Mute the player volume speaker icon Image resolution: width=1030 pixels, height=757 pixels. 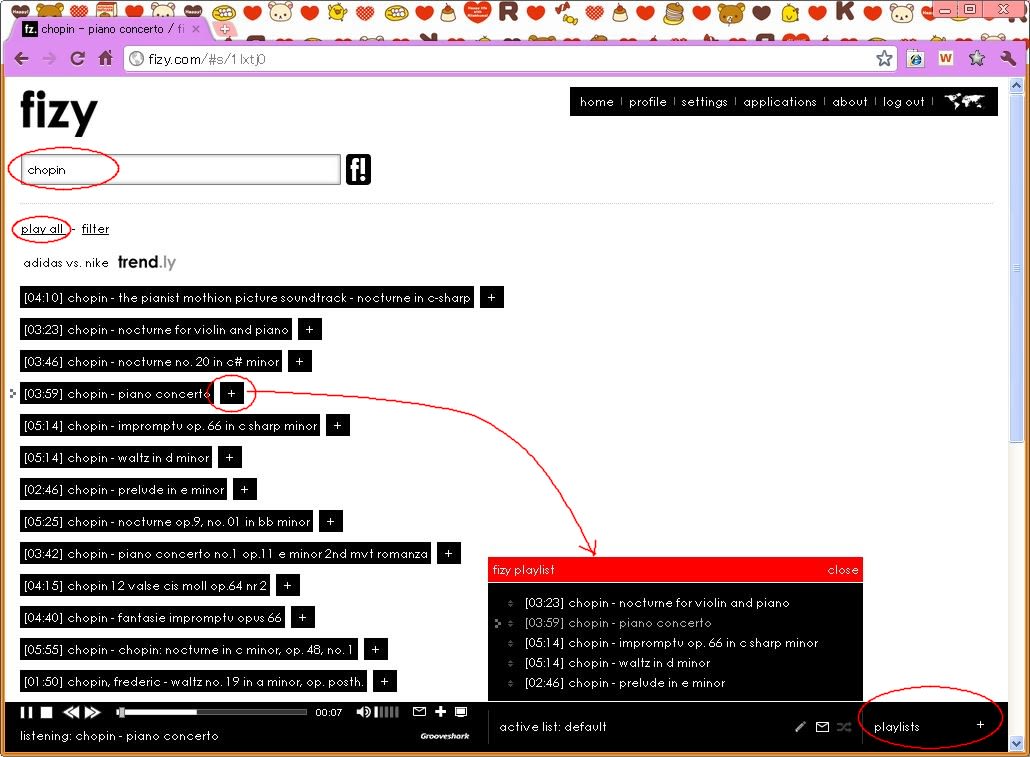pos(364,712)
